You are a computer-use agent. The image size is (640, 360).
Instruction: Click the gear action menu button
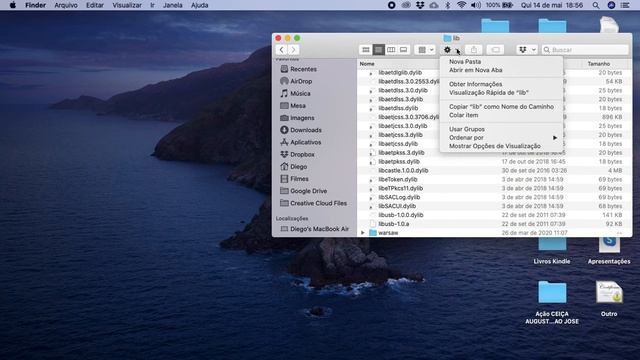click(451, 50)
